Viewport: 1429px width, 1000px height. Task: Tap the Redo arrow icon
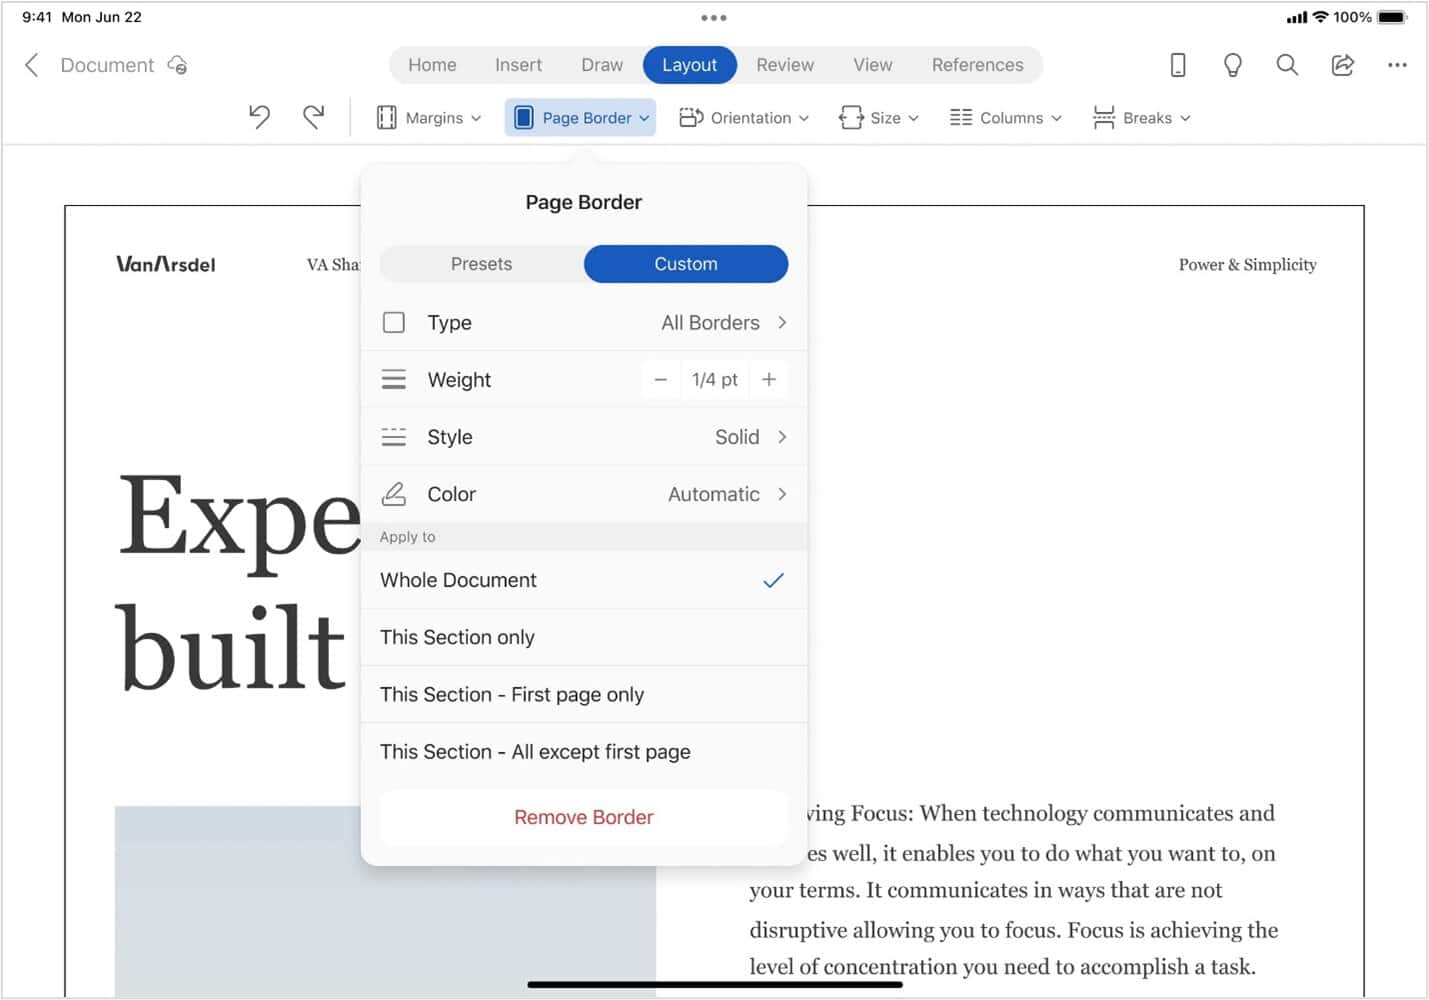314,118
